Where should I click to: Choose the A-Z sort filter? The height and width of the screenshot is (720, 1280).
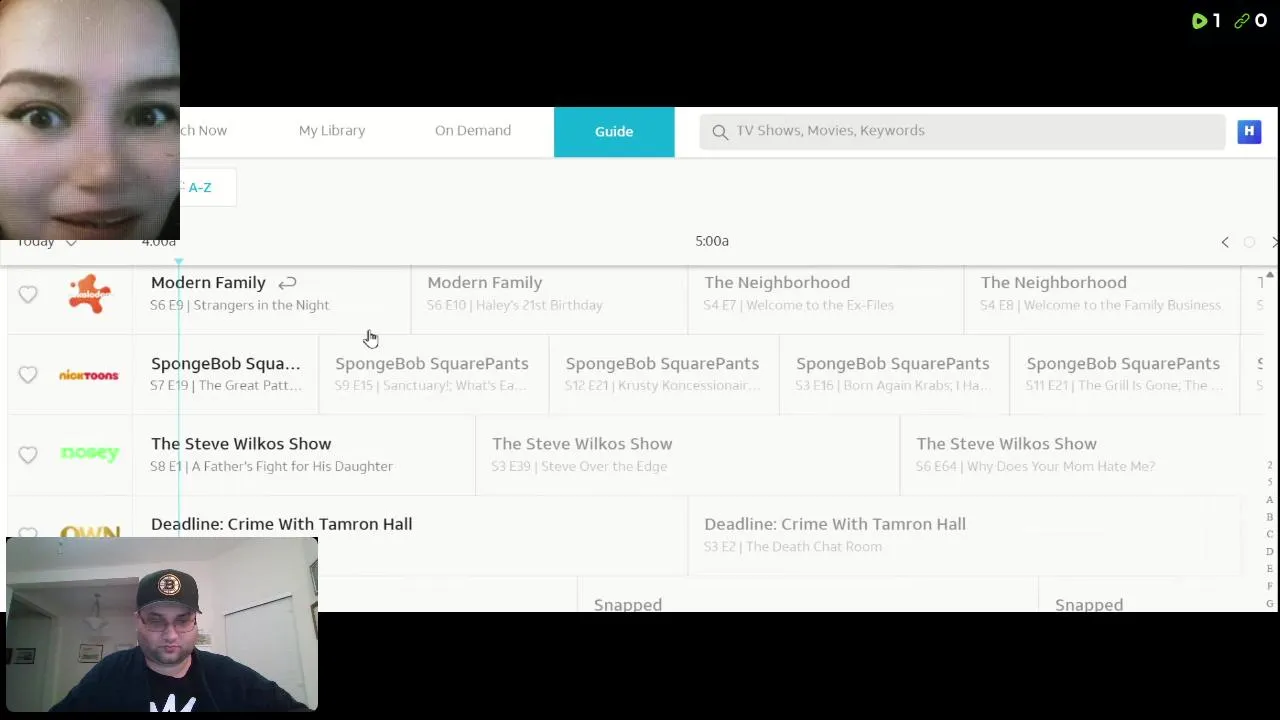(200, 187)
